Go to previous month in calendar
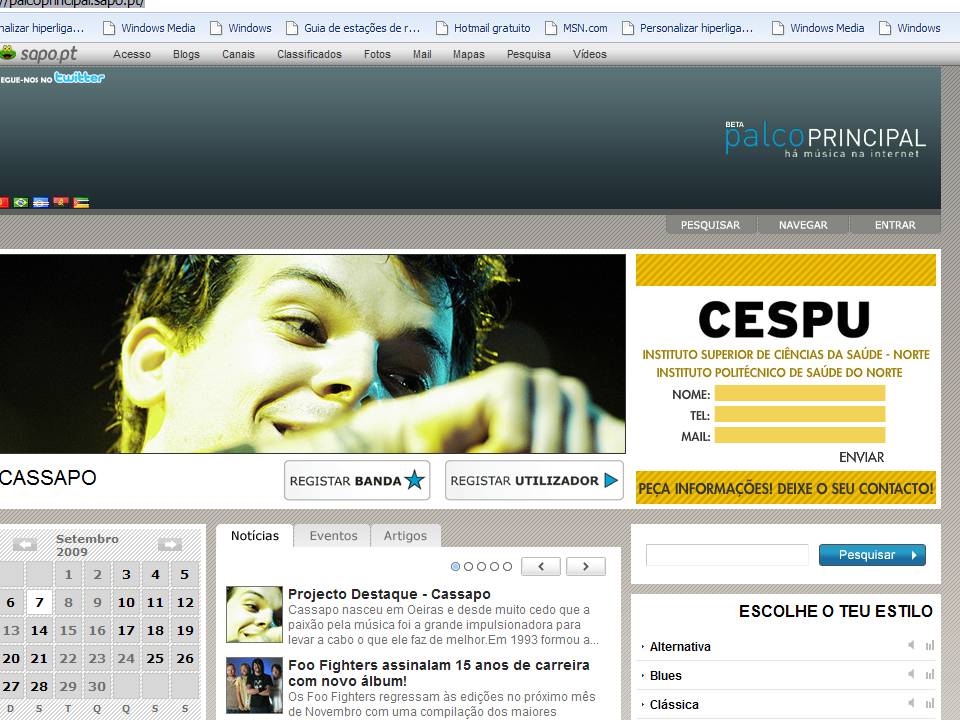The width and height of the screenshot is (960, 720). pos(25,544)
